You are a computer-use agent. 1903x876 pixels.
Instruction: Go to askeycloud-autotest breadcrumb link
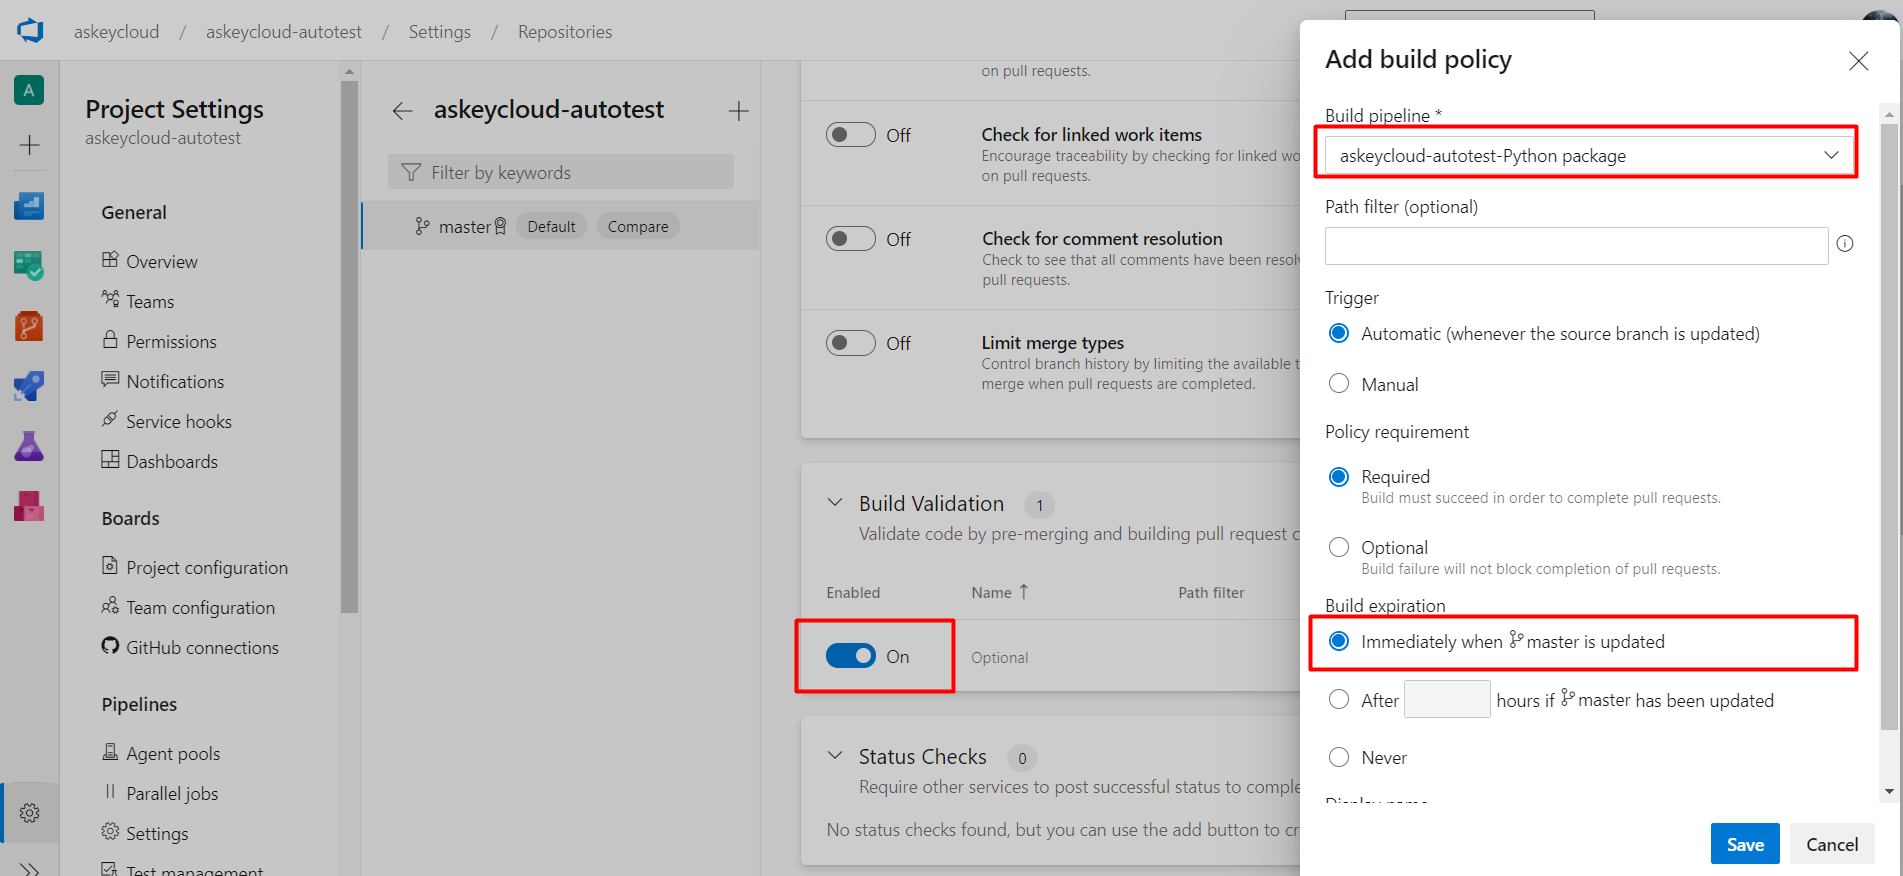coord(284,32)
